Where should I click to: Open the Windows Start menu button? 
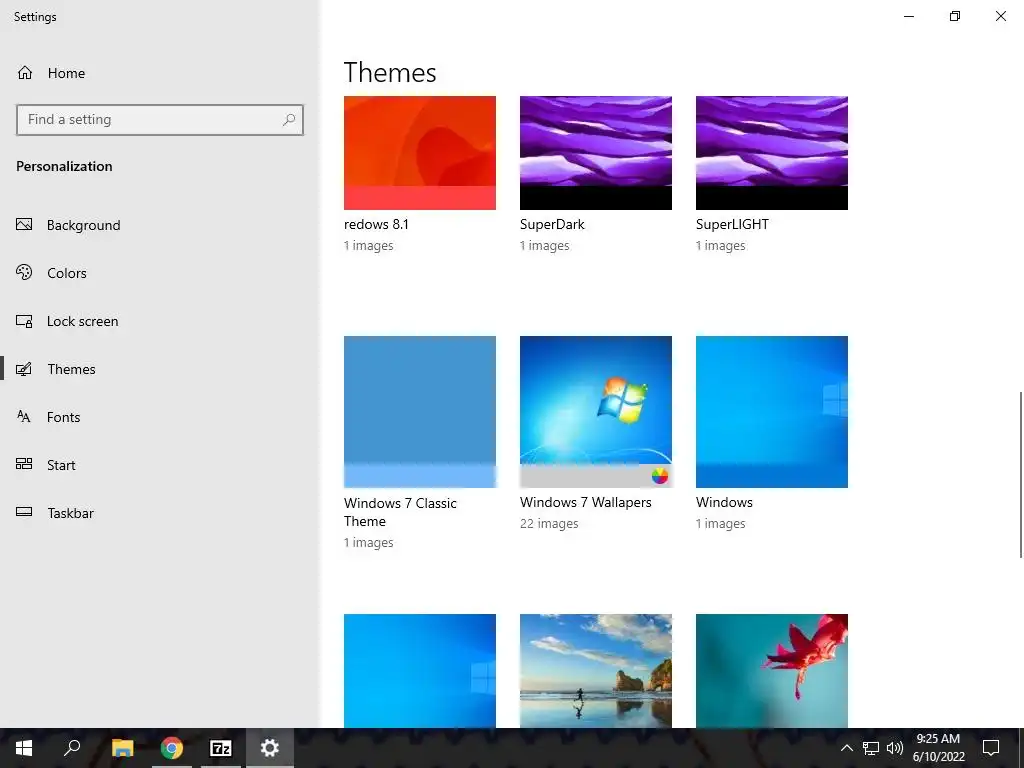coord(24,748)
